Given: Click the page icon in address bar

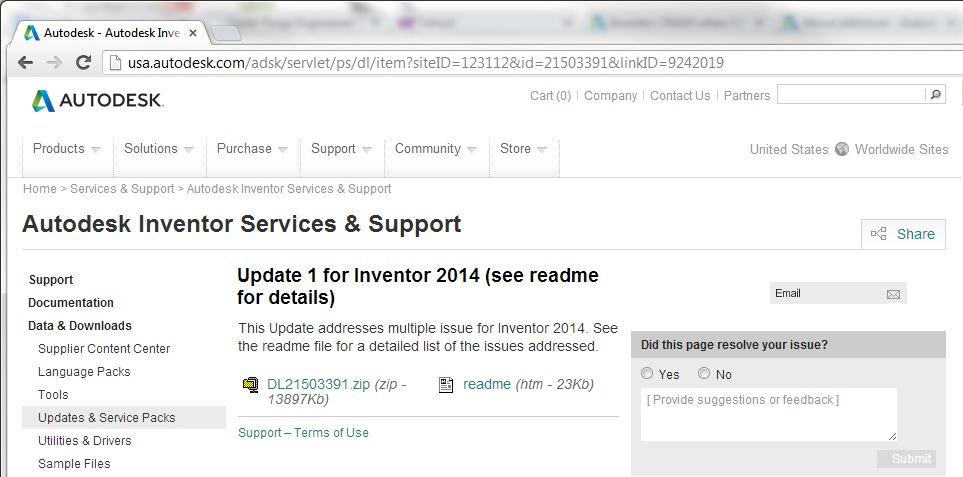Looking at the screenshot, I should coord(114,63).
